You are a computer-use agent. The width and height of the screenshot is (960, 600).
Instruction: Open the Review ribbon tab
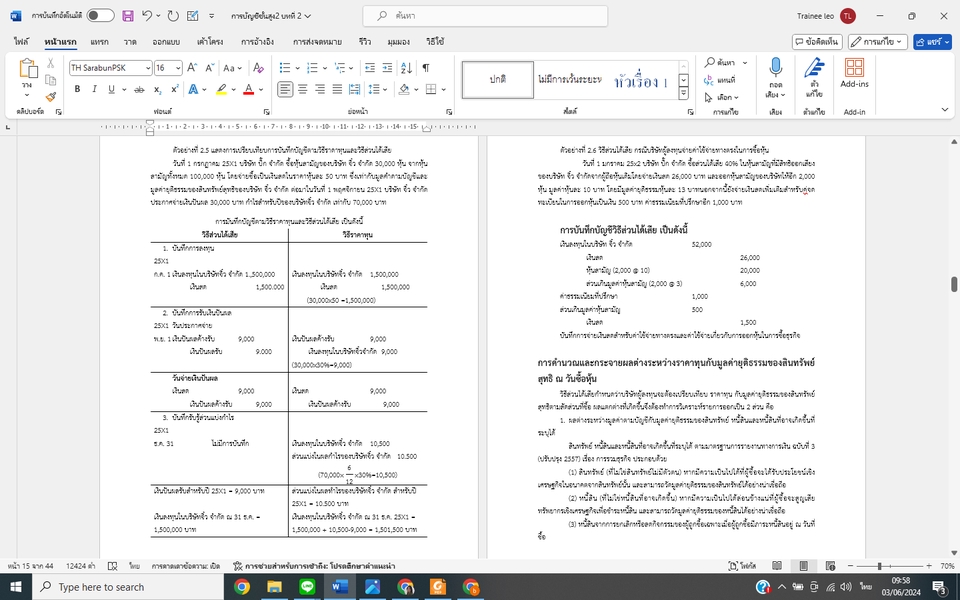point(365,42)
